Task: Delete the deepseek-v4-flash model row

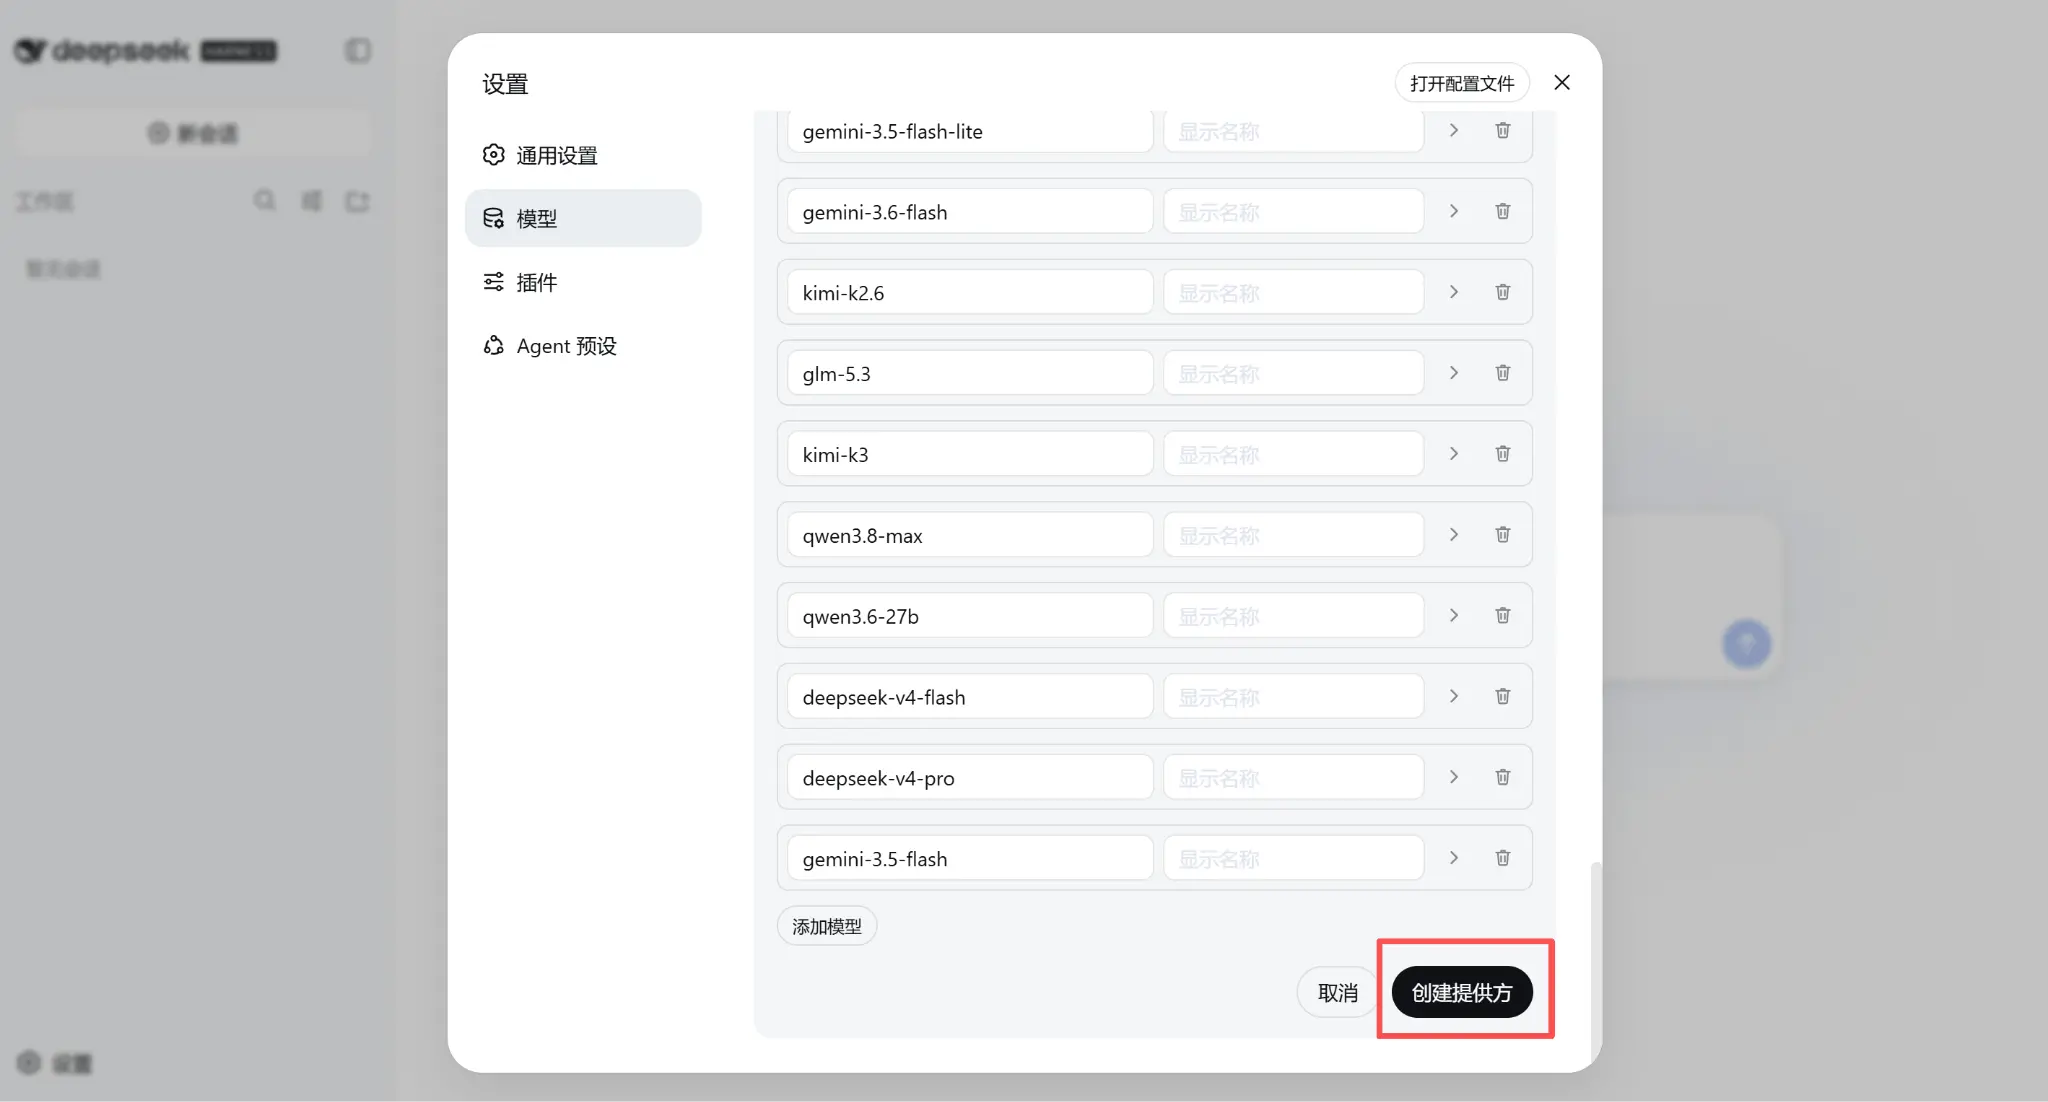Action: pyautogui.click(x=1502, y=697)
